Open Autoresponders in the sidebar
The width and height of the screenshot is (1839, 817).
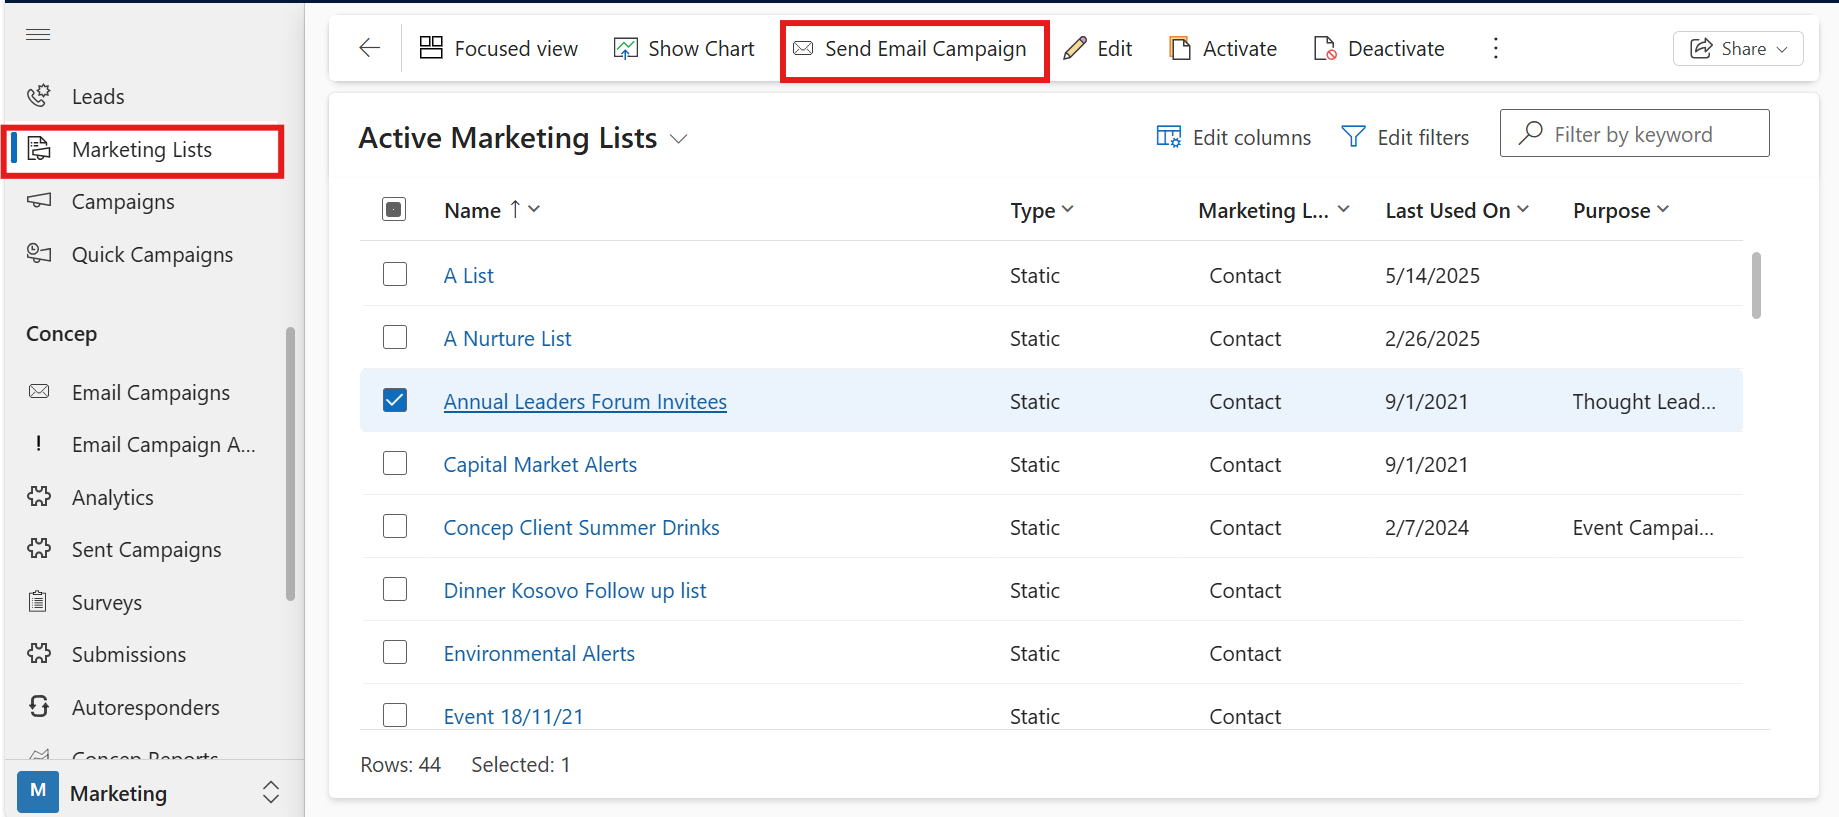click(145, 707)
